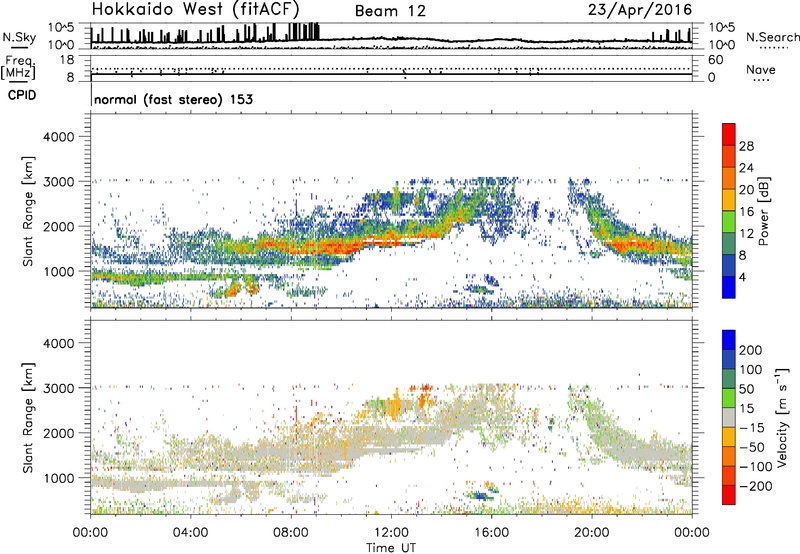
Task: Click the 'Beam 12' label
Action: 390,11
